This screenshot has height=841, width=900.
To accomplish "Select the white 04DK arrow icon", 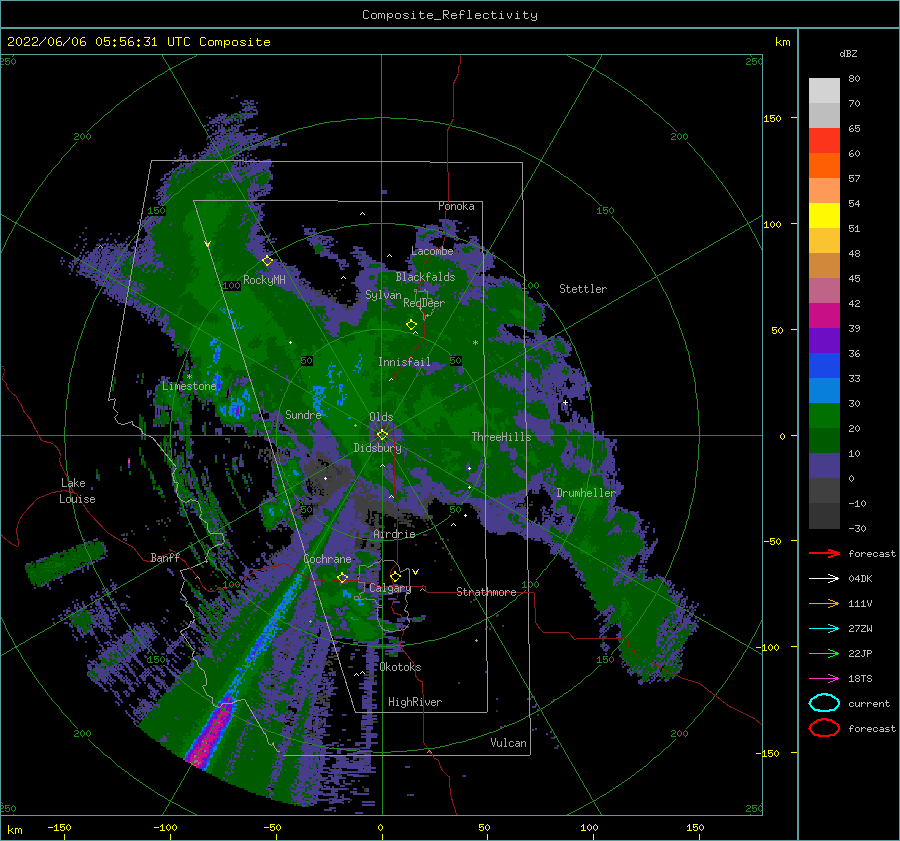I will (x=824, y=578).
